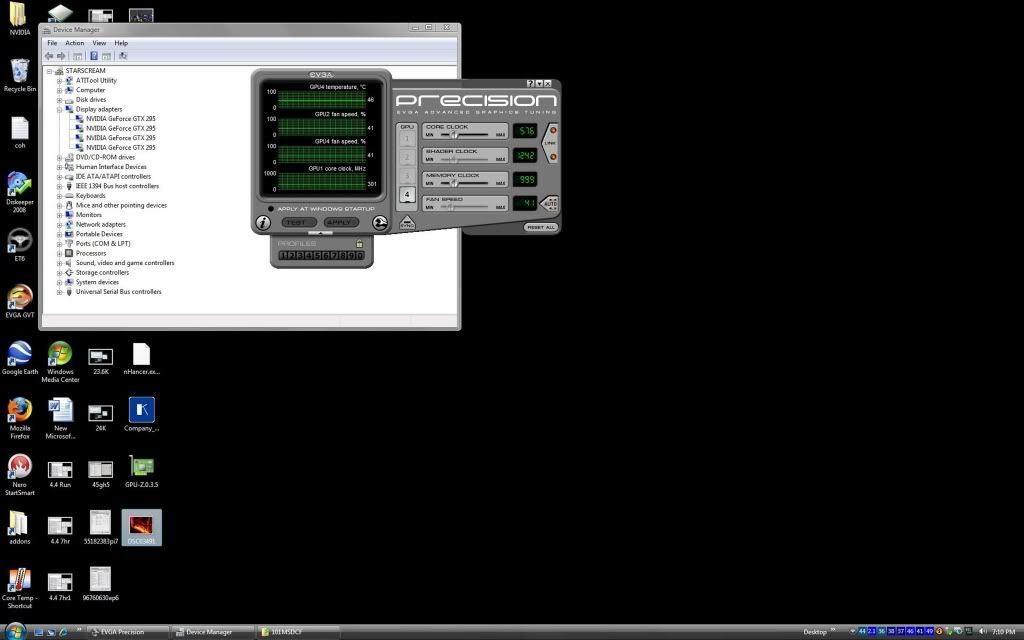Expand the System devices node

point(59,282)
